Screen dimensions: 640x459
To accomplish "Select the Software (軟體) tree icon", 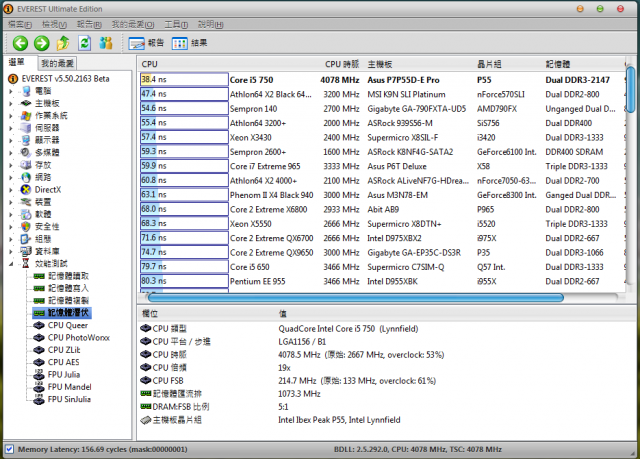I will [x=26, y=214].
